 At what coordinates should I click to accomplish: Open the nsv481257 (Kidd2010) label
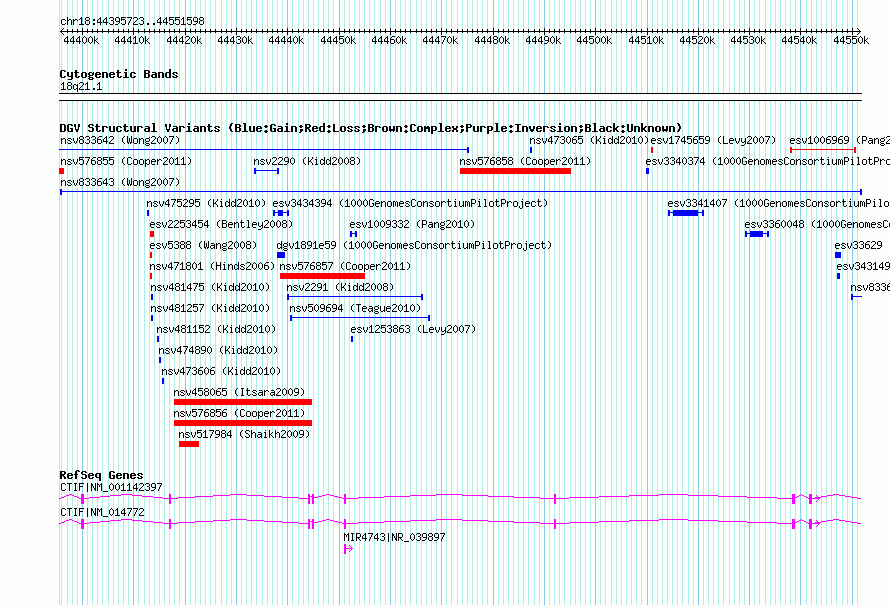click(210, 308)
